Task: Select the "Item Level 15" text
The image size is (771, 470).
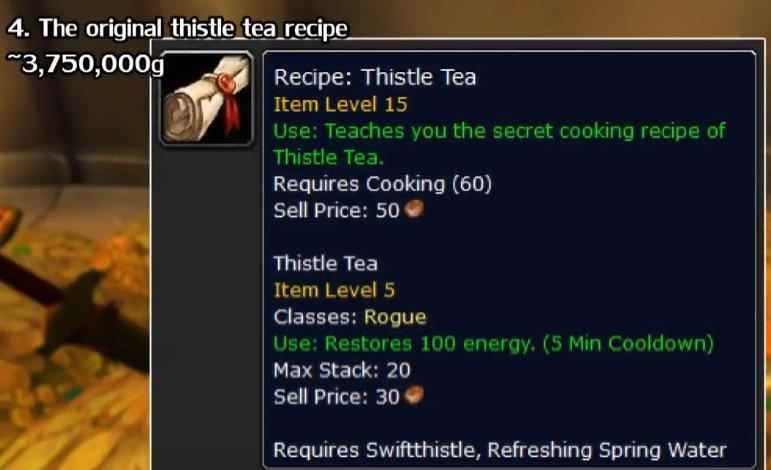Action: coord(340,104)
